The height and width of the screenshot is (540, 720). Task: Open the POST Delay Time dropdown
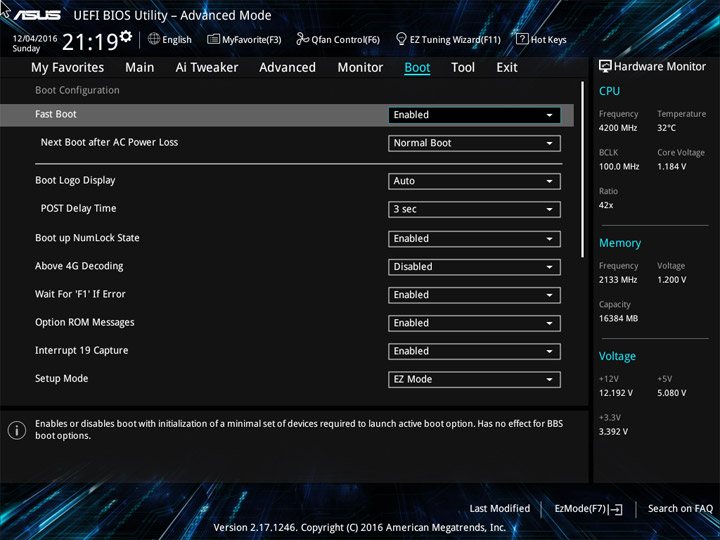coord(474,209)
